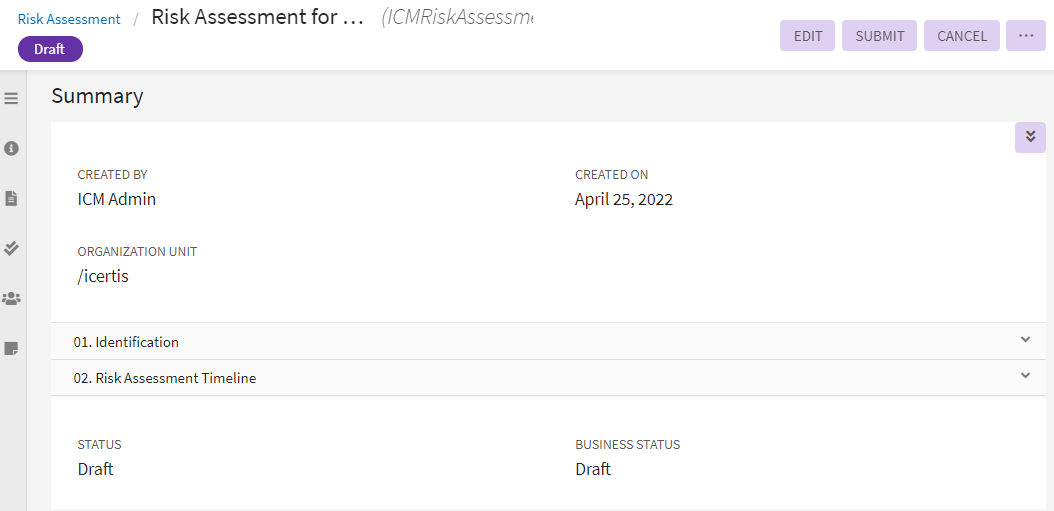Click the purple Draft status badge

(50, 49)
